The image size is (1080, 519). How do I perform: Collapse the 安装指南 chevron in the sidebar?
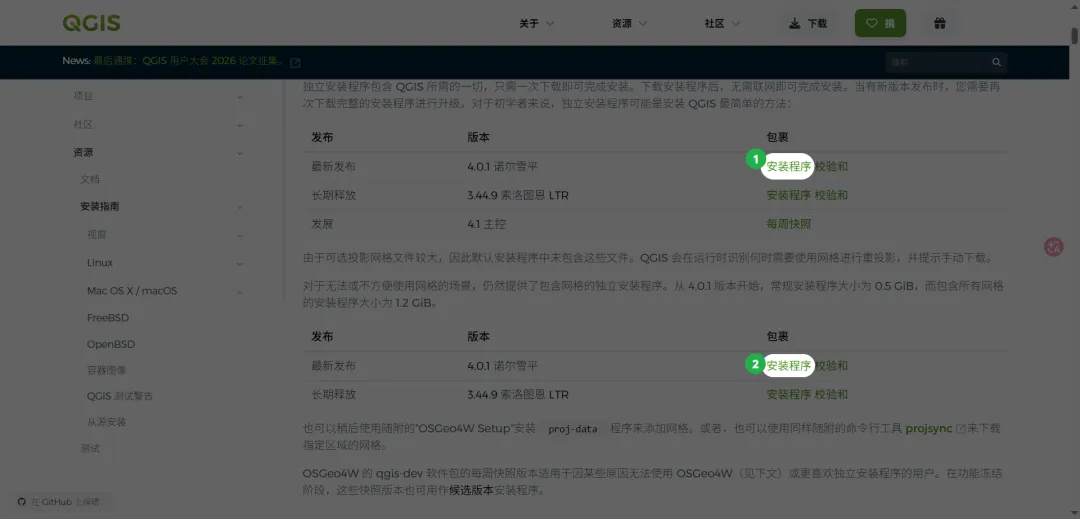240,206
